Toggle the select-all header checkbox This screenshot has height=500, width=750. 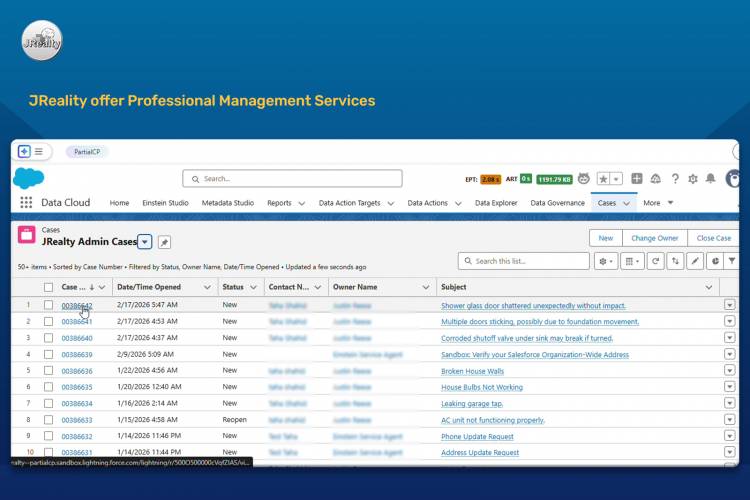click(48, 287)
